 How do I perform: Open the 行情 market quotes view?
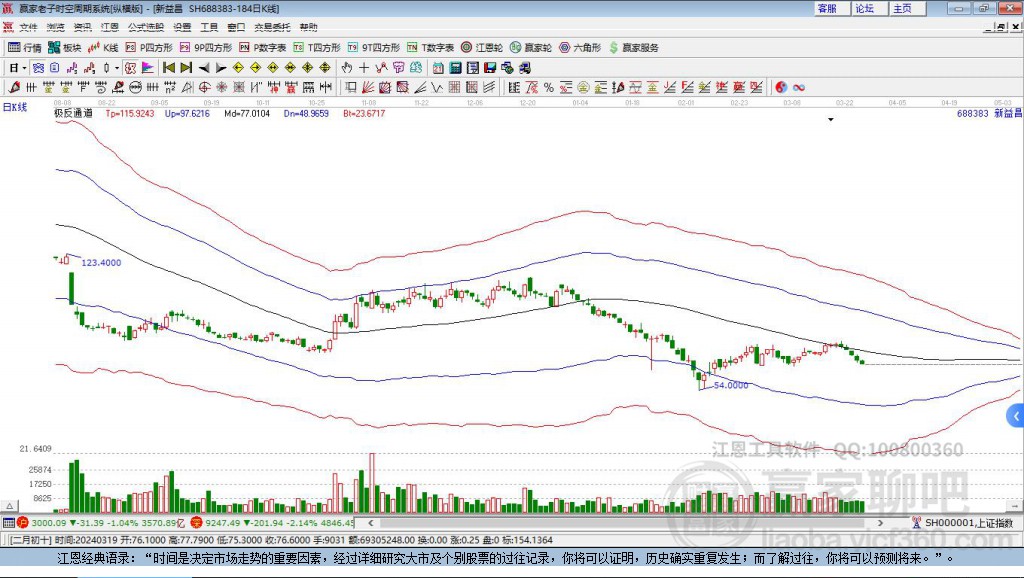24,48
